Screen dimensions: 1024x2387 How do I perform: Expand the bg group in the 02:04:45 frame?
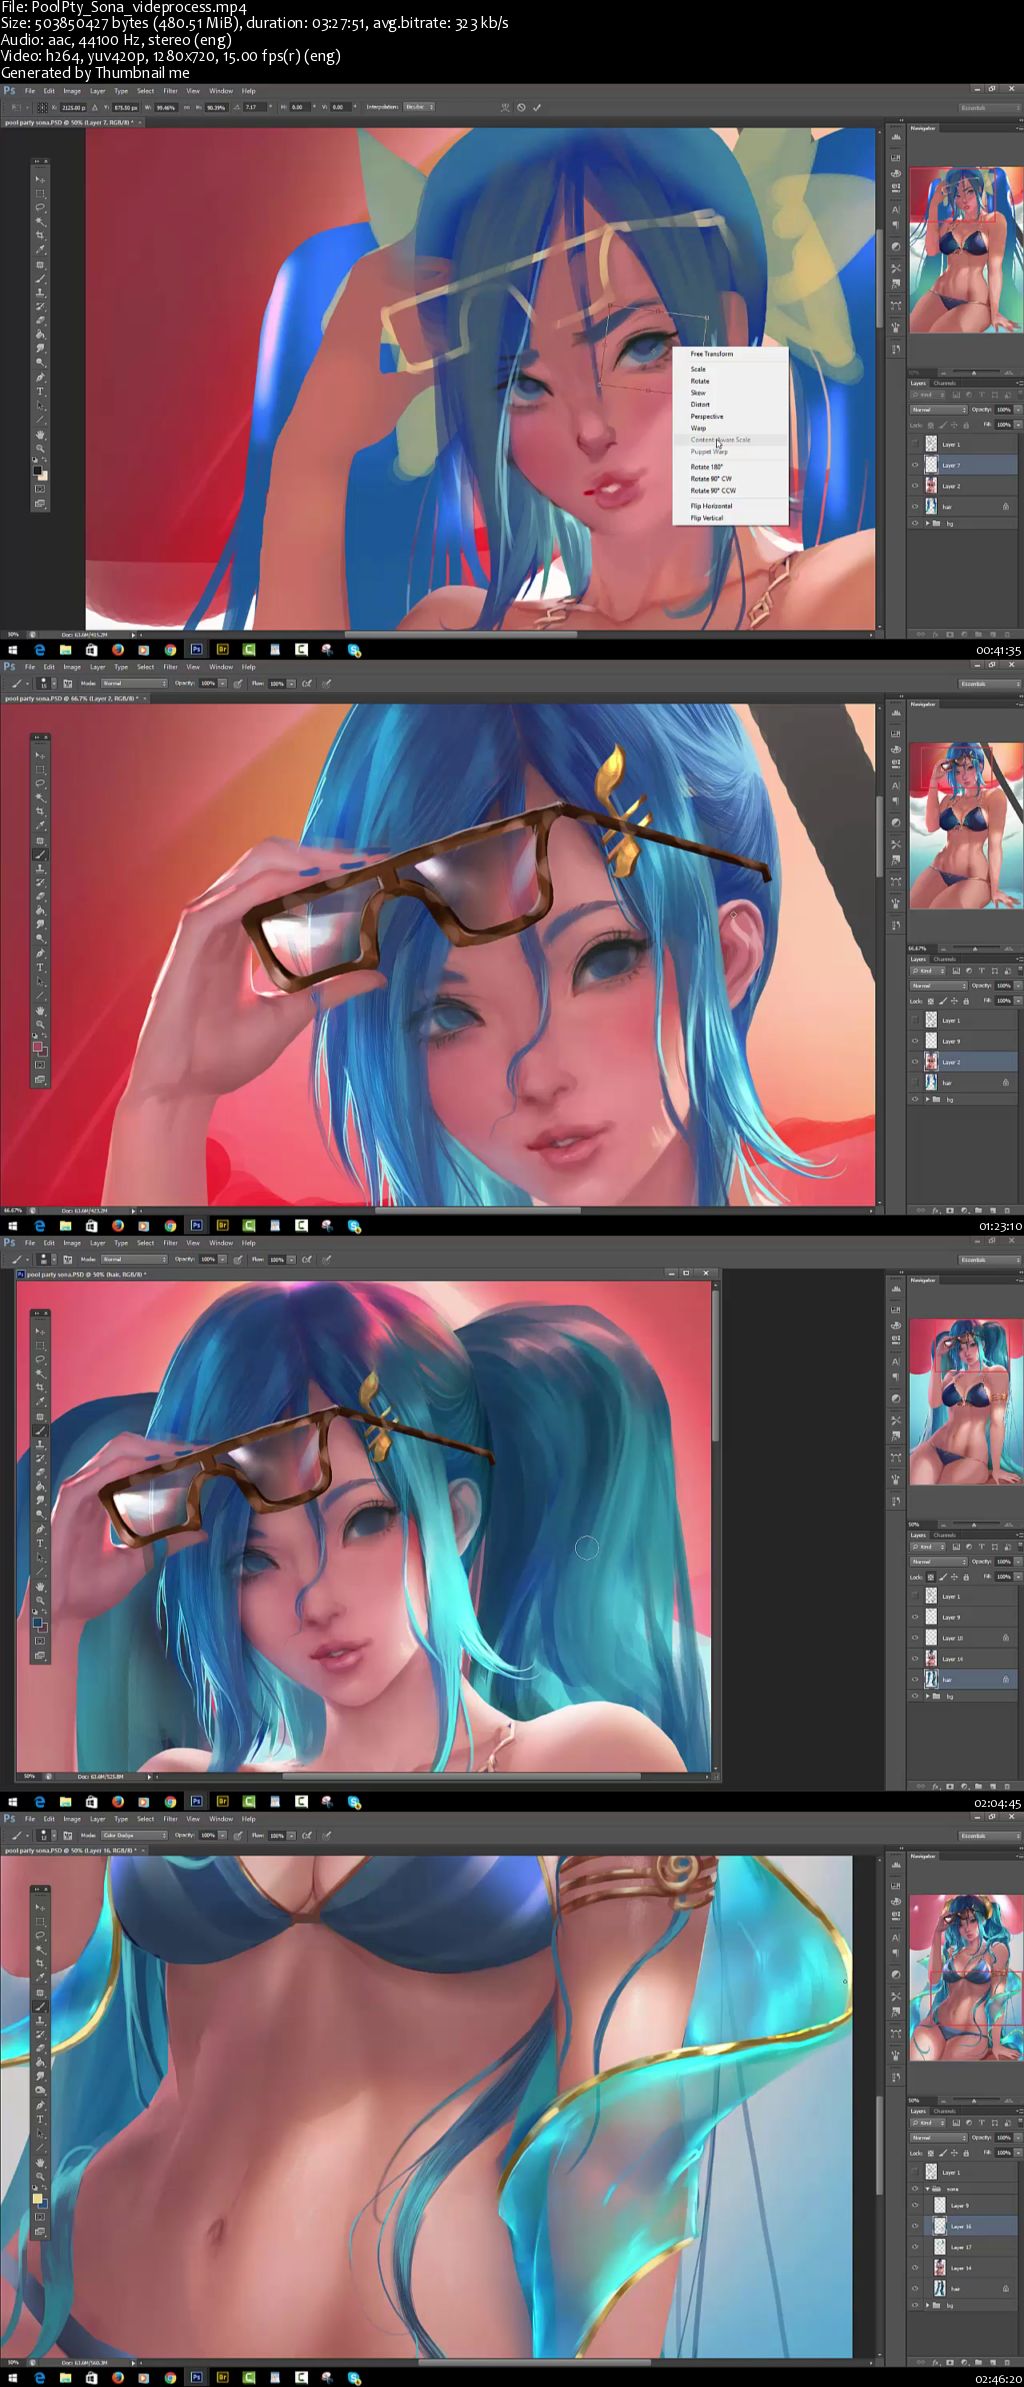927,1696
